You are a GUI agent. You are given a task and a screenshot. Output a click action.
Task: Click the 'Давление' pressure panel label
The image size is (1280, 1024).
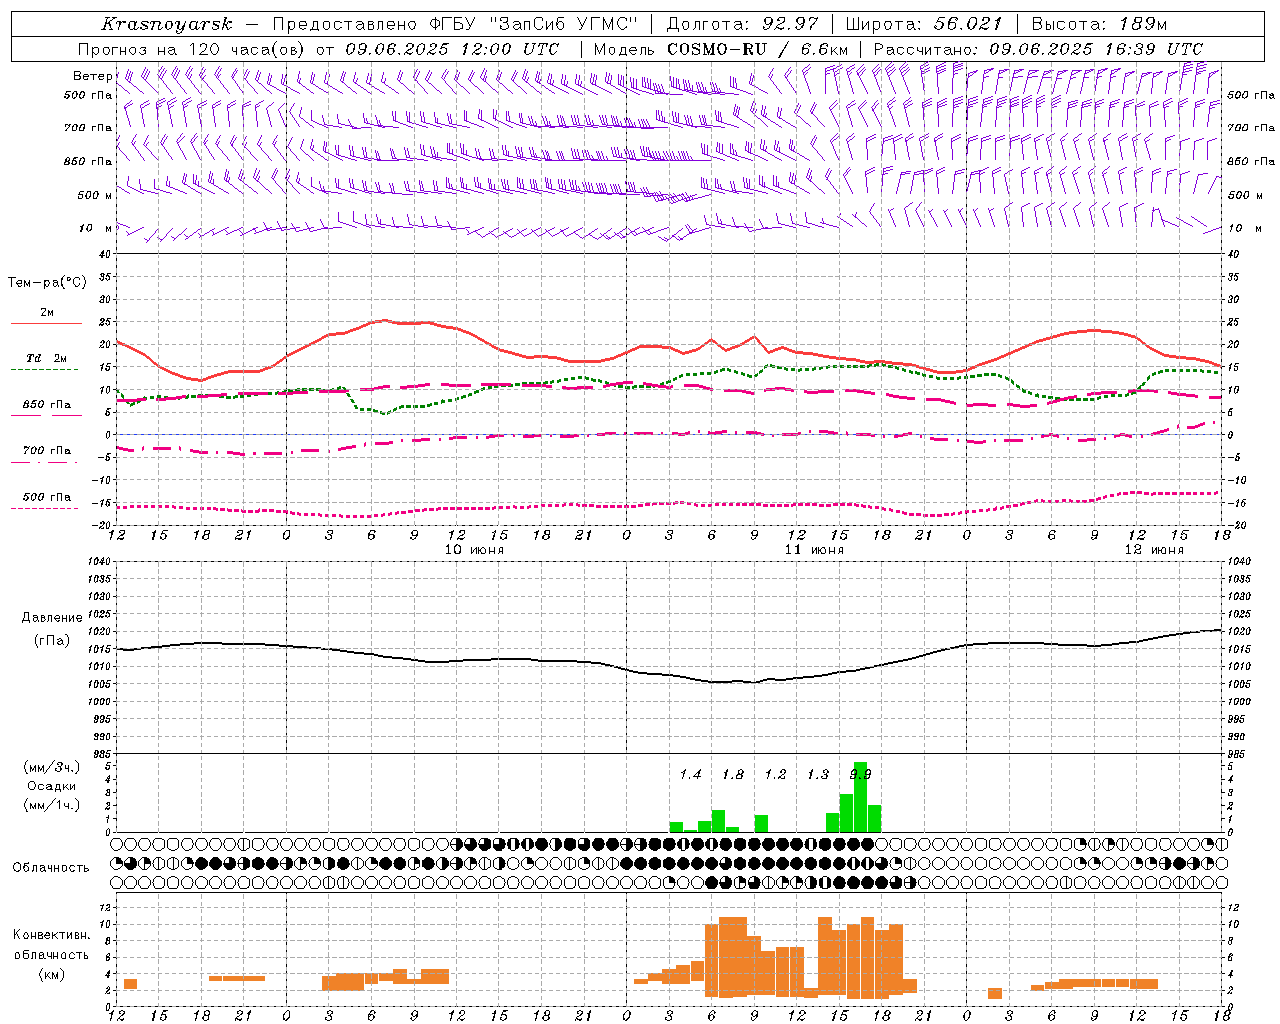[x=52, y=618]
